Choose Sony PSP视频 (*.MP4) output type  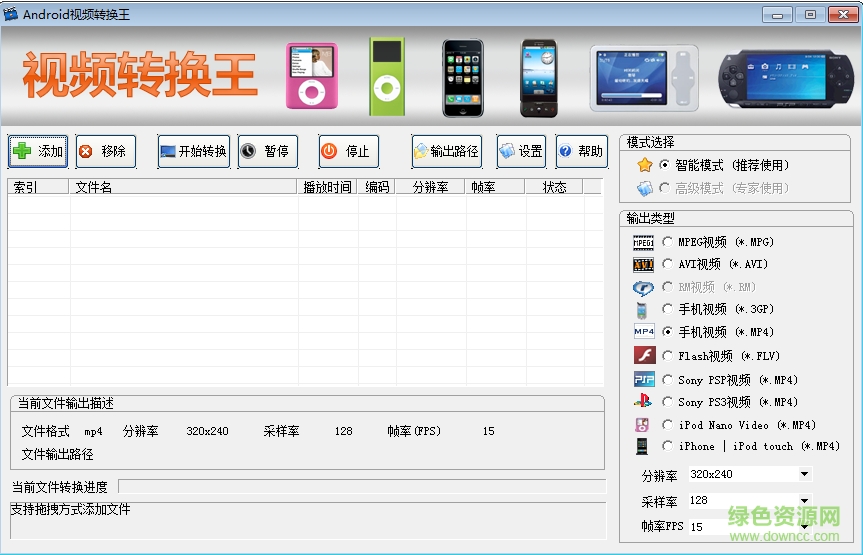(x=668, y=379)
